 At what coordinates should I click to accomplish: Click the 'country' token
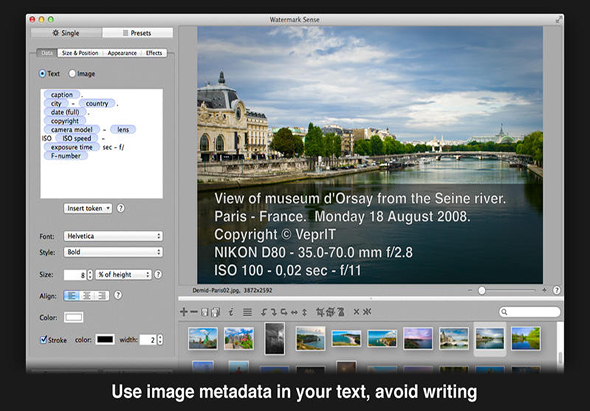(x=97, y=104)
